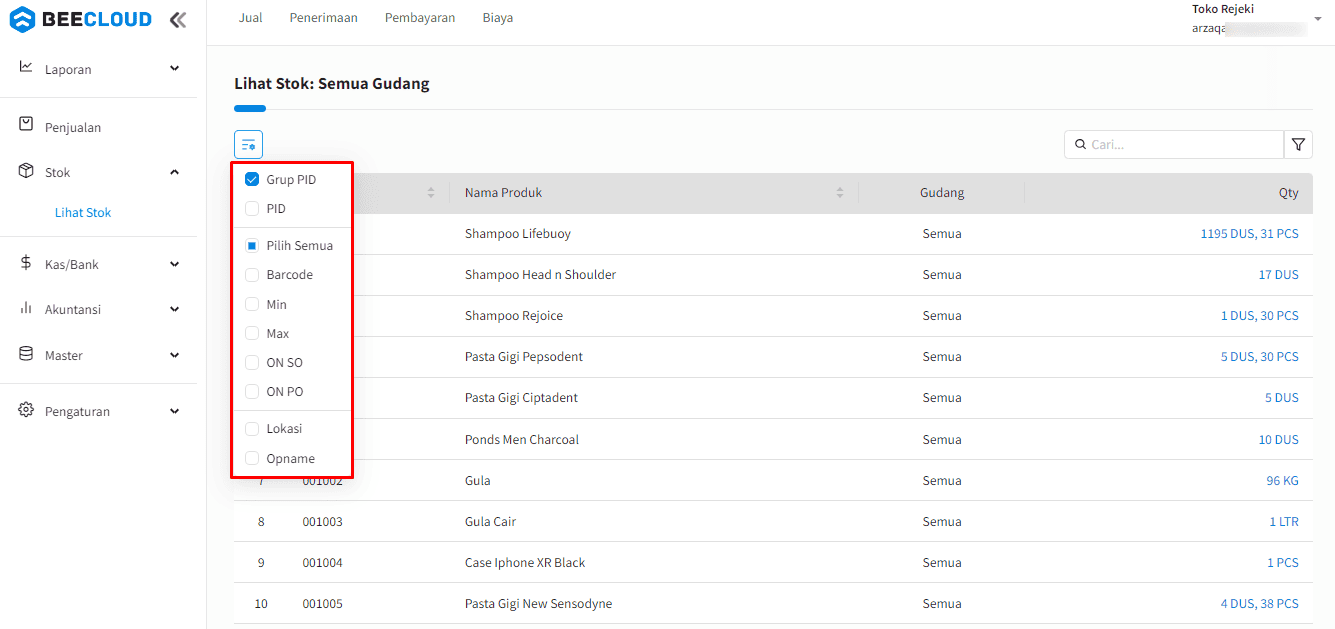Screen dimensions: 1335x629
Task: Enable the Grup PID checkbox
Action: pos(252,180)
